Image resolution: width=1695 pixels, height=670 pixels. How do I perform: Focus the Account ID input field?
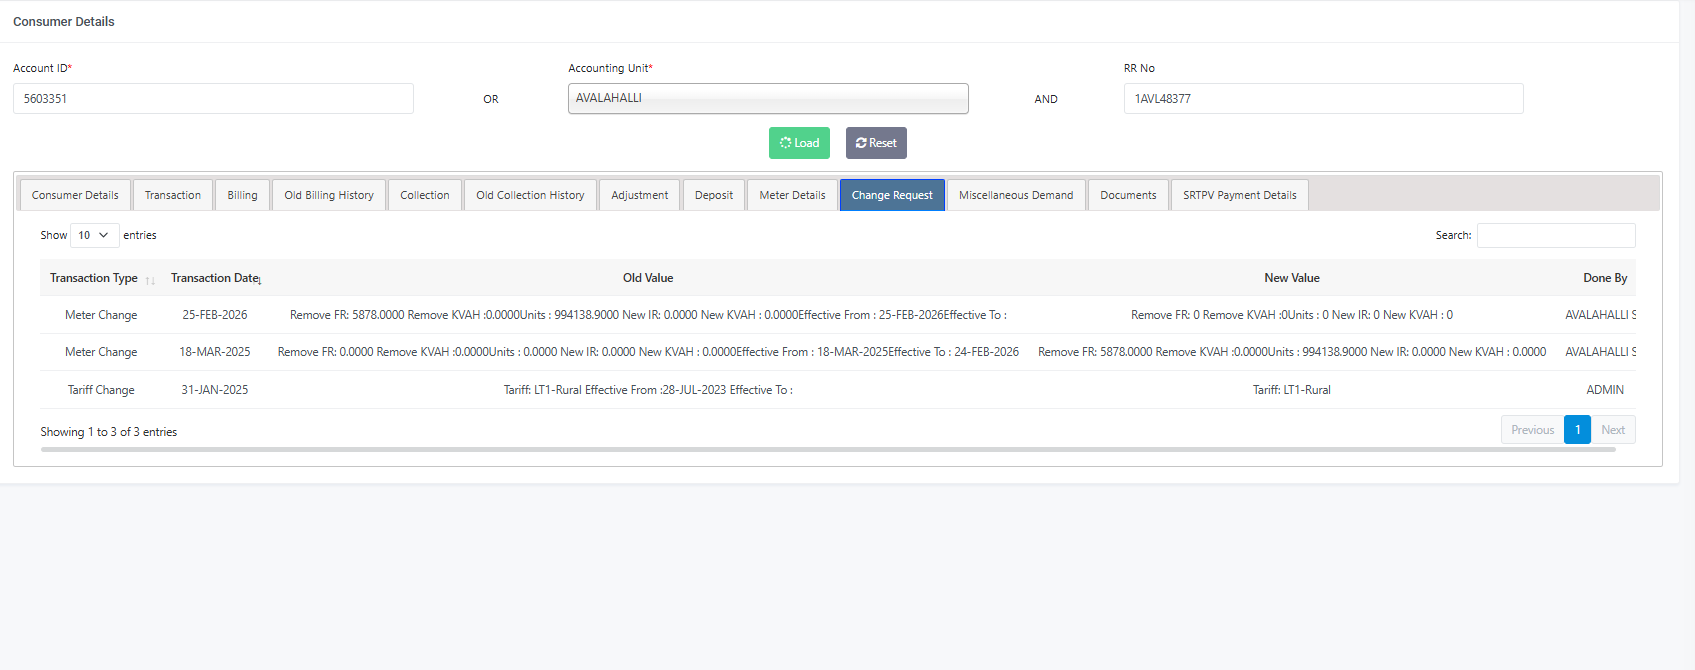point(213,98)
